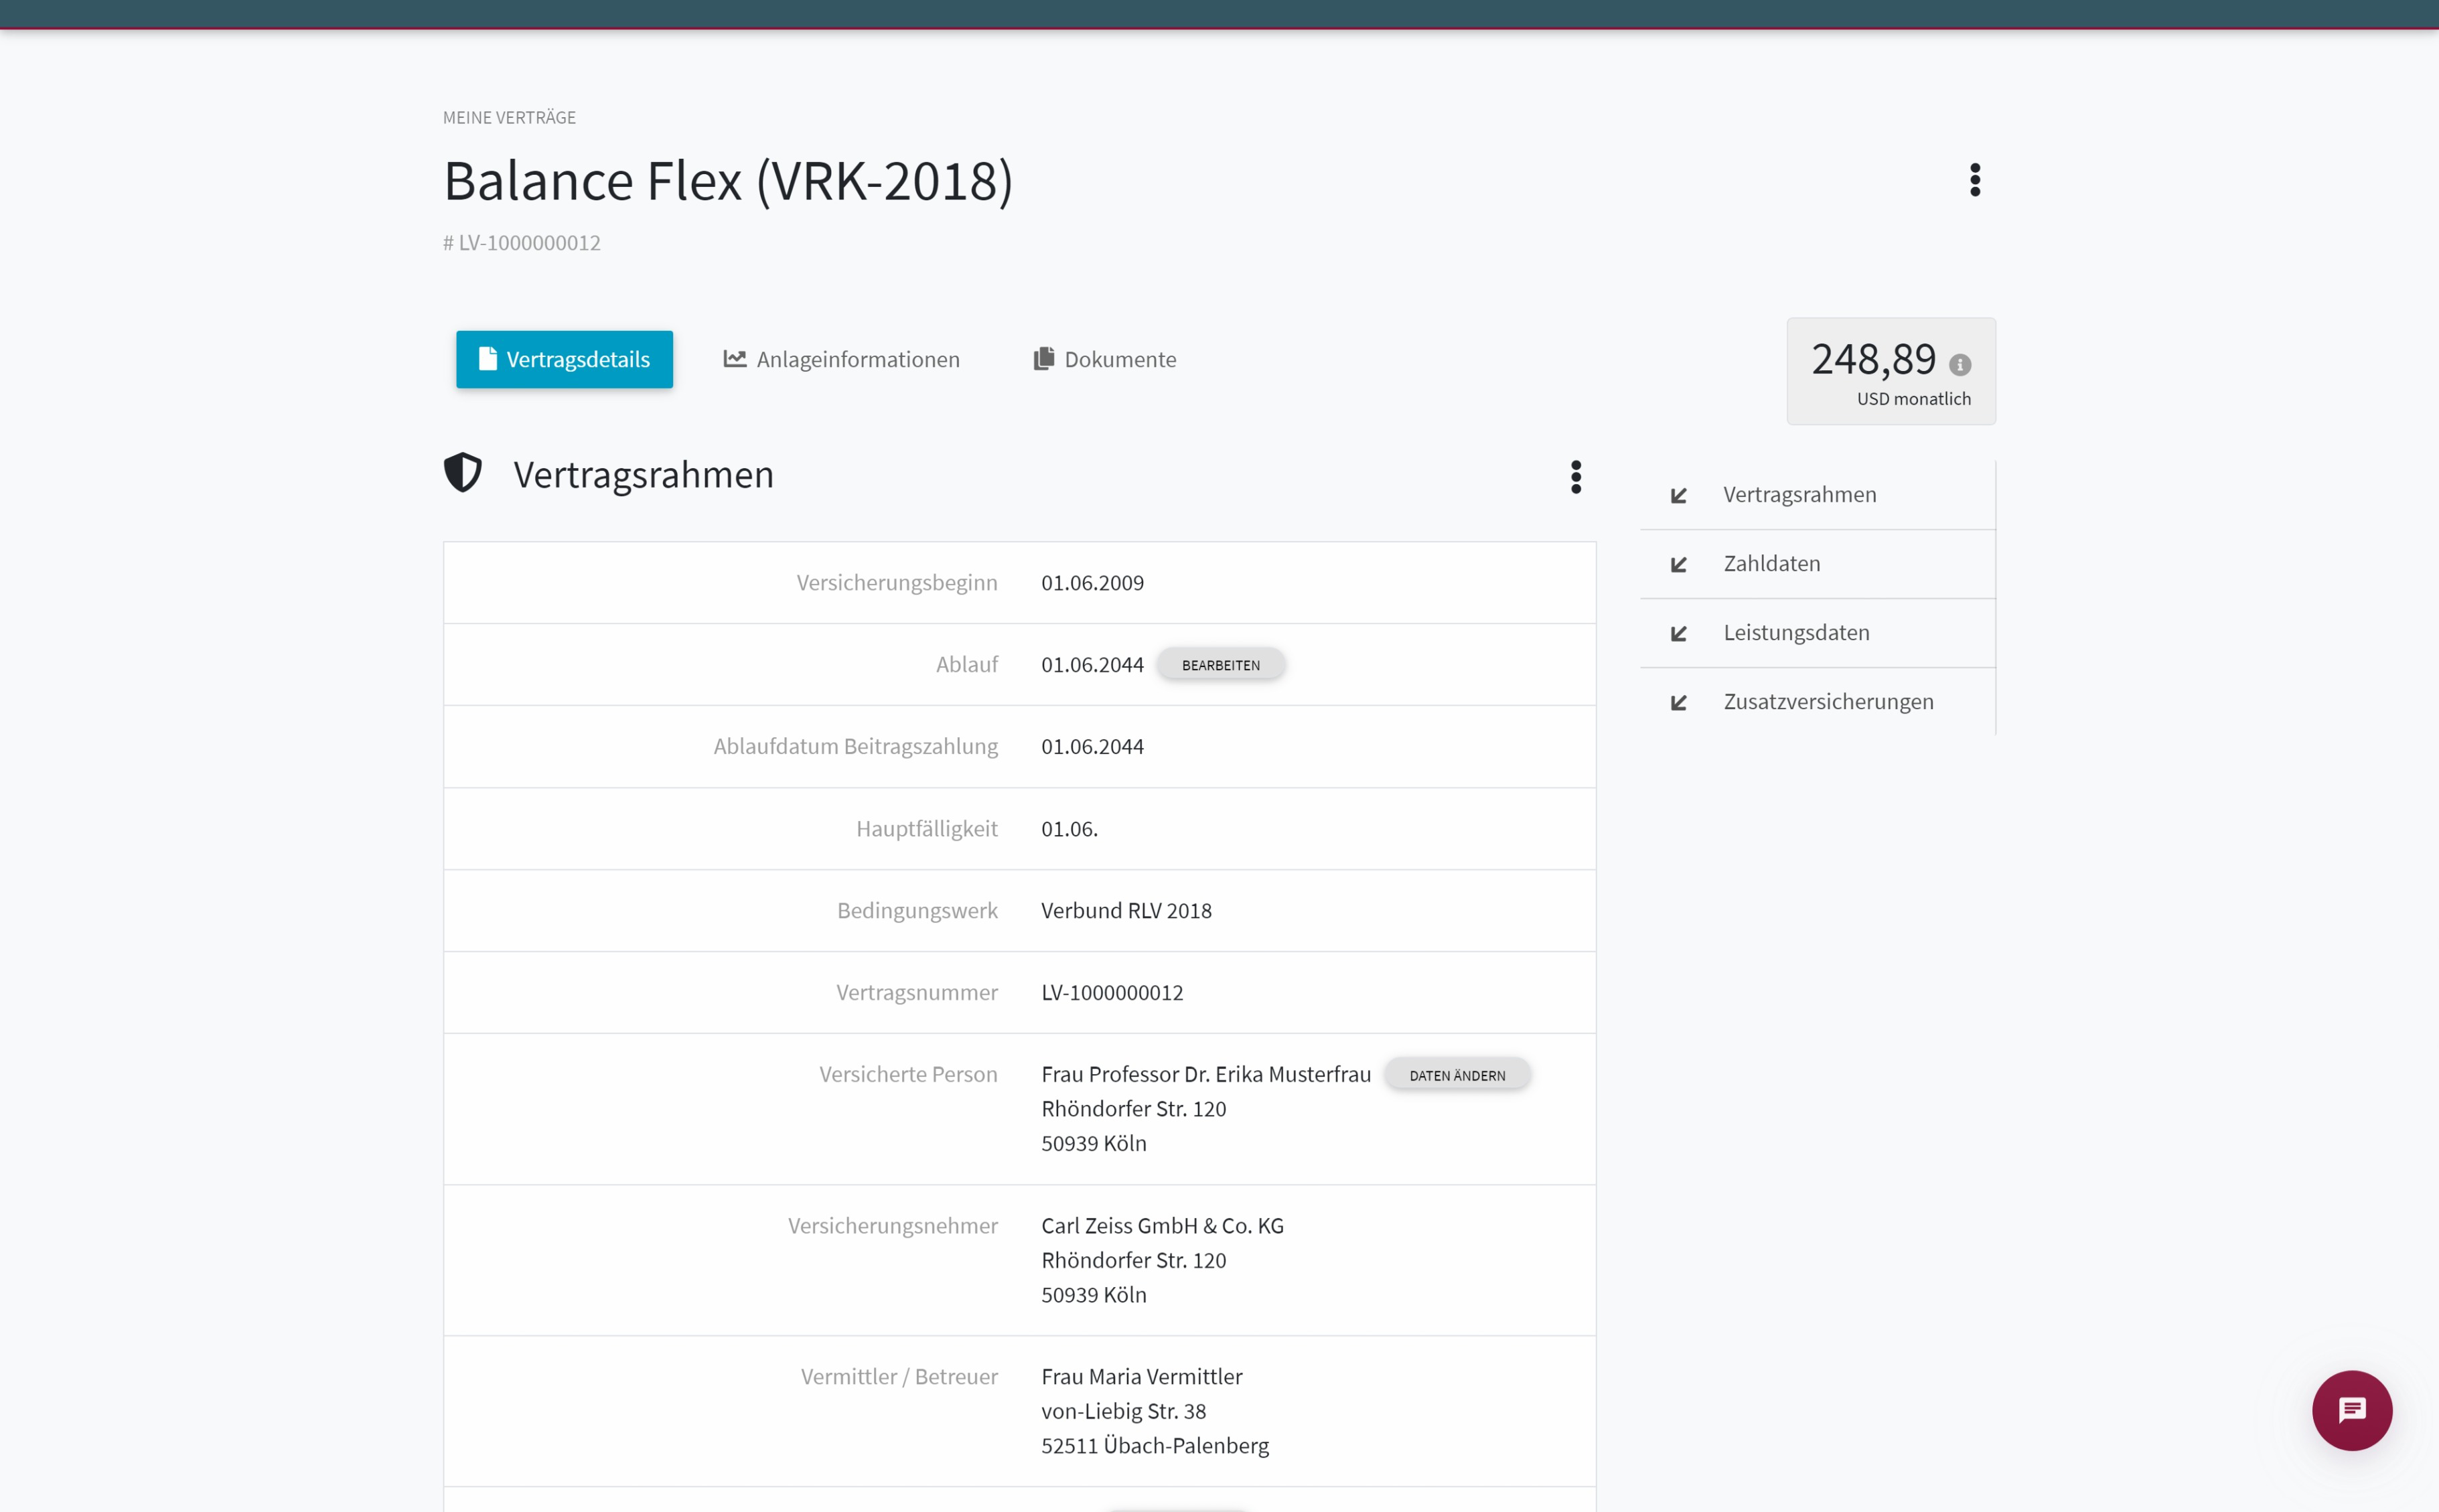
Task: Select the Vertragsdetails tab
Action: tap(564, 359)
